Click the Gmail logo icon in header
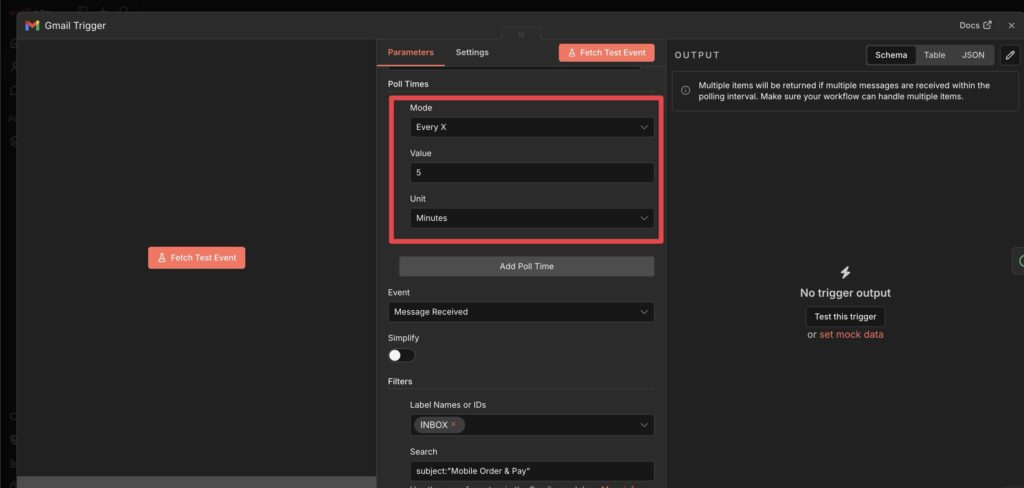Image resolution: width=1024 pixels, height=488 pixels. pyautogui.click(x=32, y=25)
